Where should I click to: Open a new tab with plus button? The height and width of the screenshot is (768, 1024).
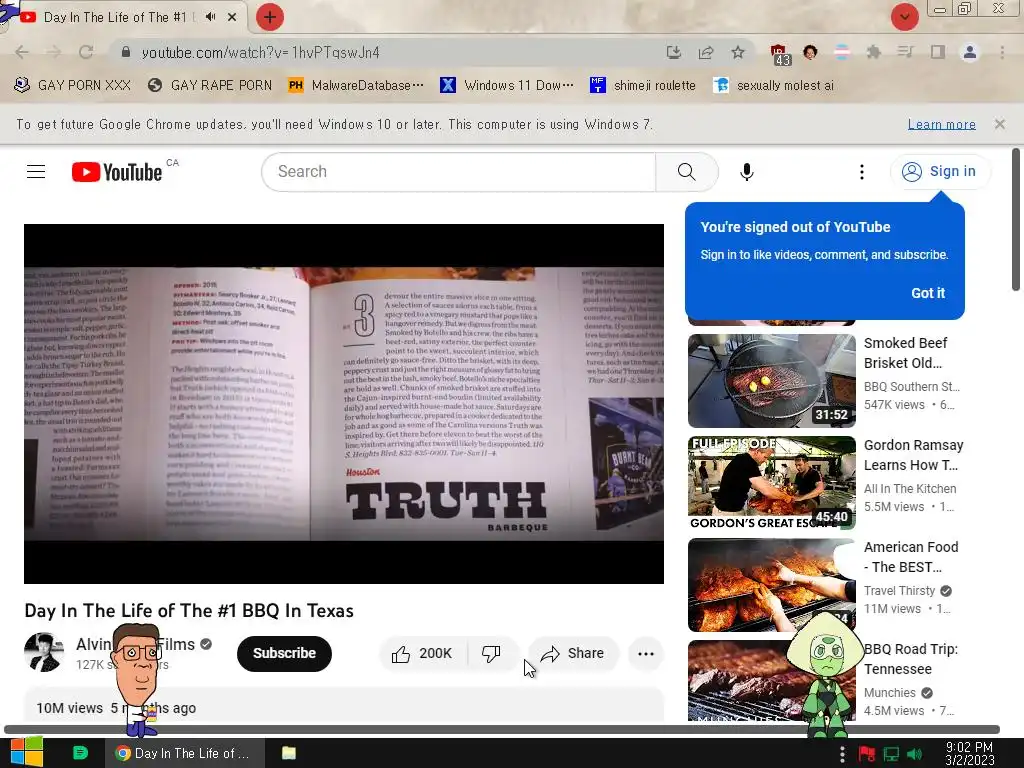pos(270,17)
